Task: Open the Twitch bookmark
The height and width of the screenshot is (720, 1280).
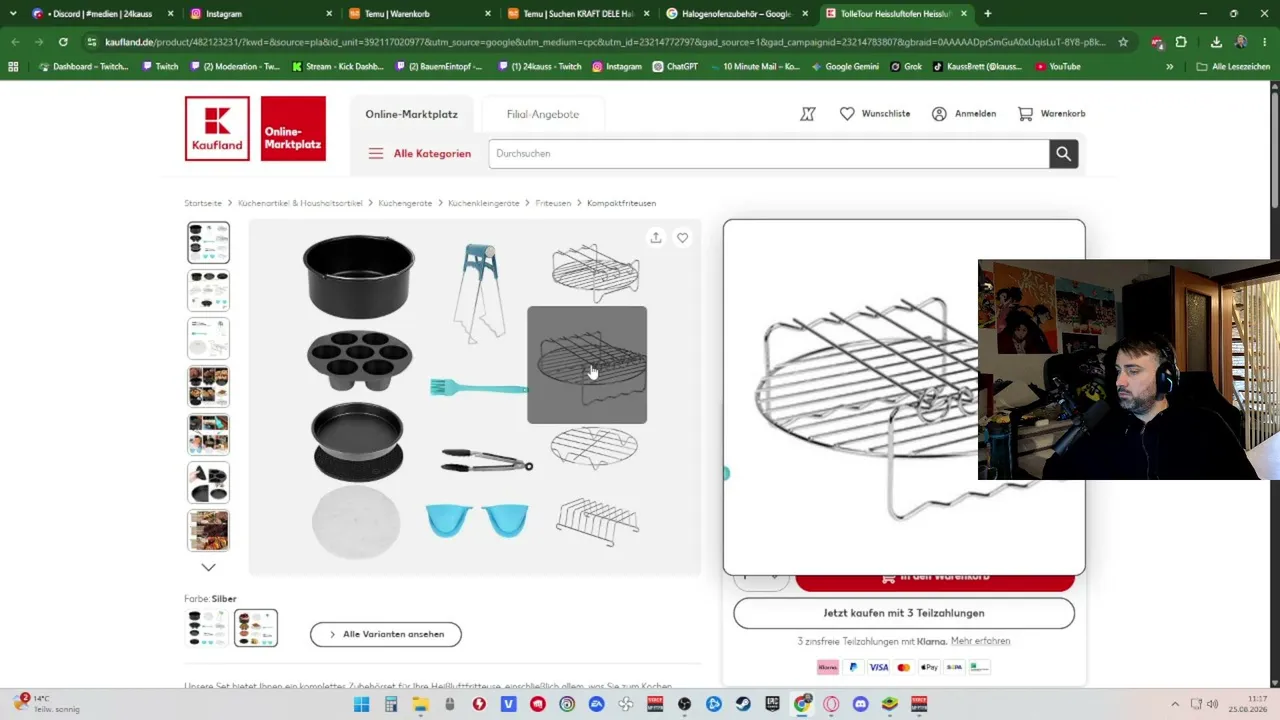Action: pyautogui.click(x=160, y=67)
